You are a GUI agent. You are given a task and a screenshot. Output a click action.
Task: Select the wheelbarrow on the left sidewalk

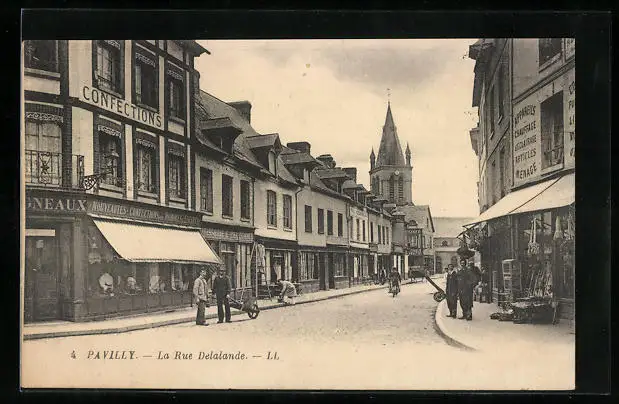point(245,302)
